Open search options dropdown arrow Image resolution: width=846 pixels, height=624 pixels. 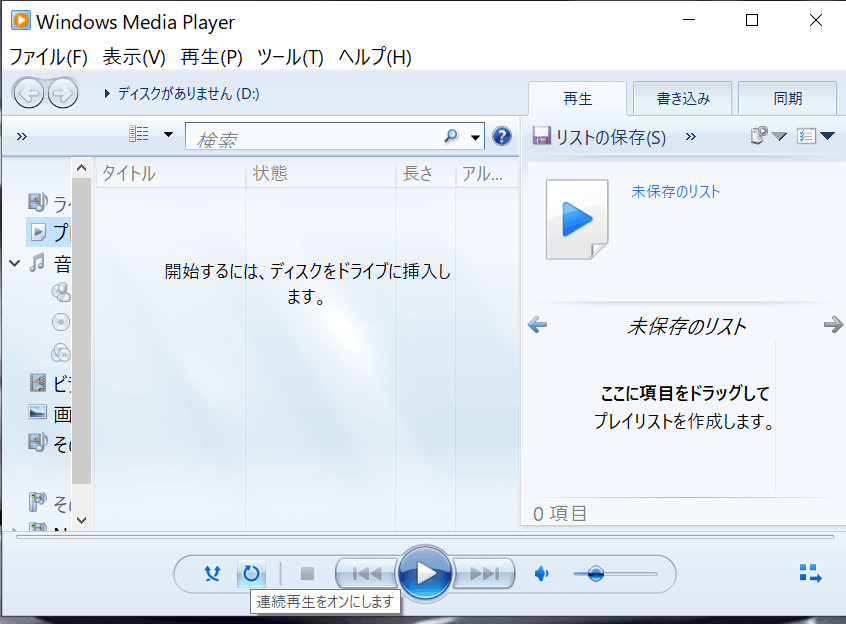coord(475,138)
